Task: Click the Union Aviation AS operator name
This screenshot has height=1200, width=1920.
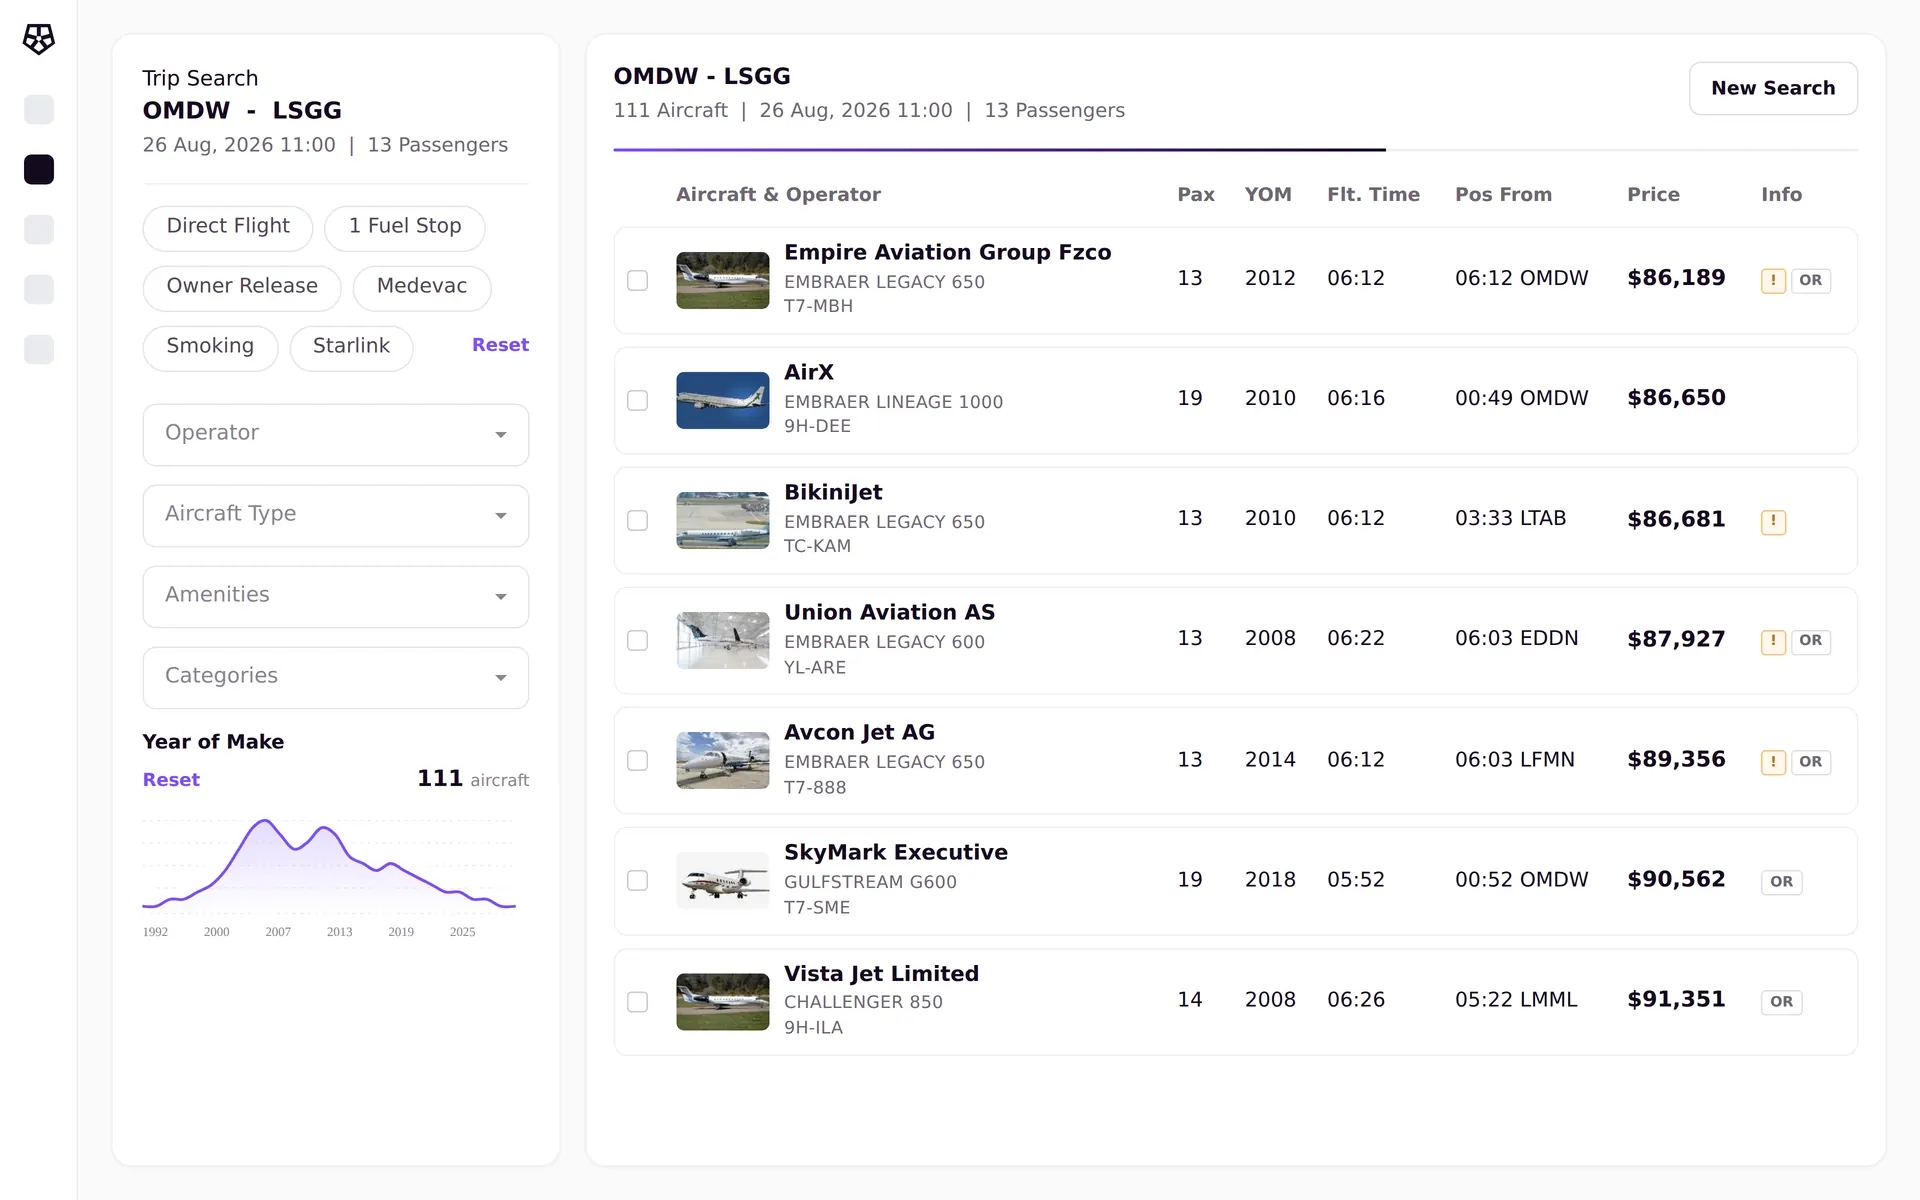Action: pyautogui.click(x=889, y=612)
